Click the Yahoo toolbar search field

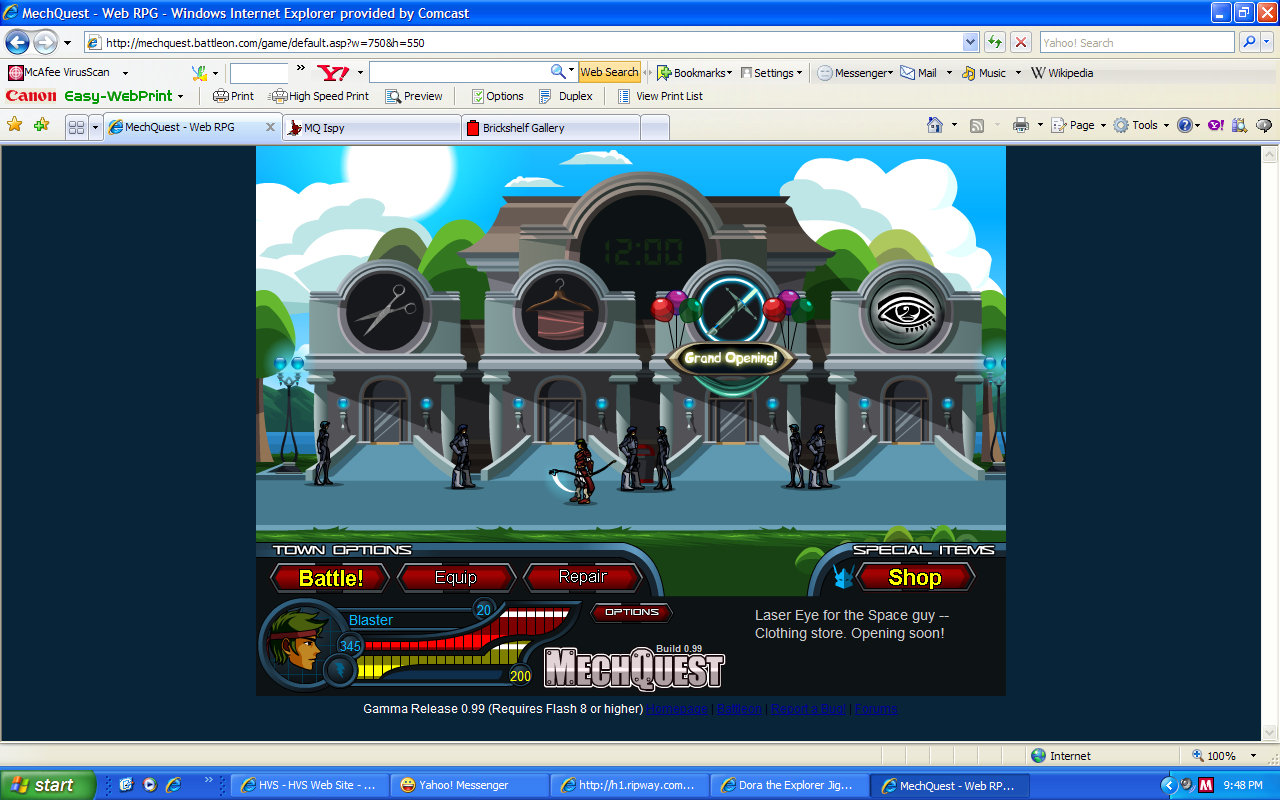click(460, 73)
